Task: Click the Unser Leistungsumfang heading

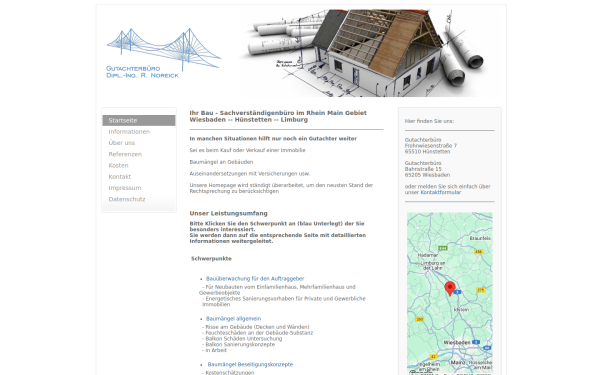Action: pyautogui.click(x=228, y=214)
